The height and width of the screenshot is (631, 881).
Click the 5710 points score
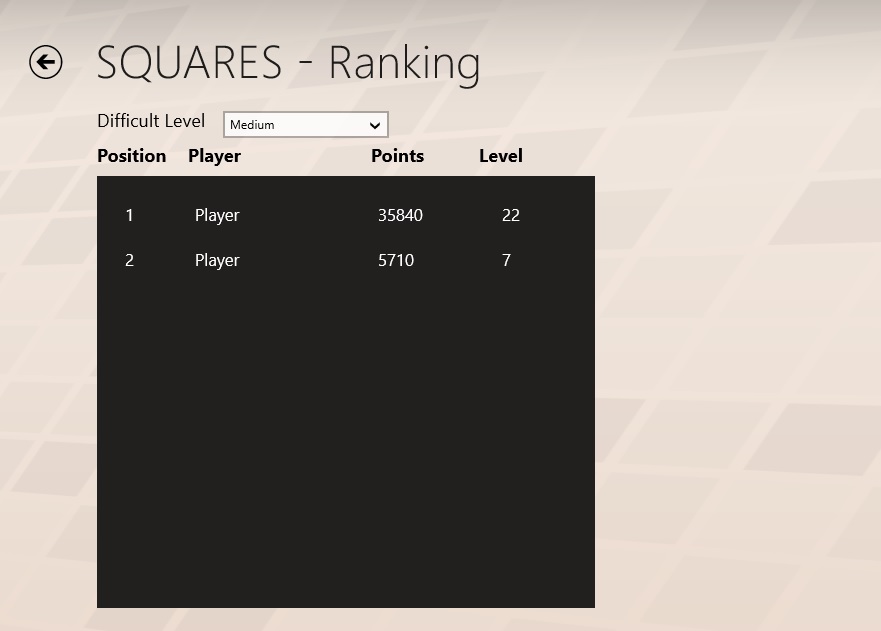pos(396,260)
